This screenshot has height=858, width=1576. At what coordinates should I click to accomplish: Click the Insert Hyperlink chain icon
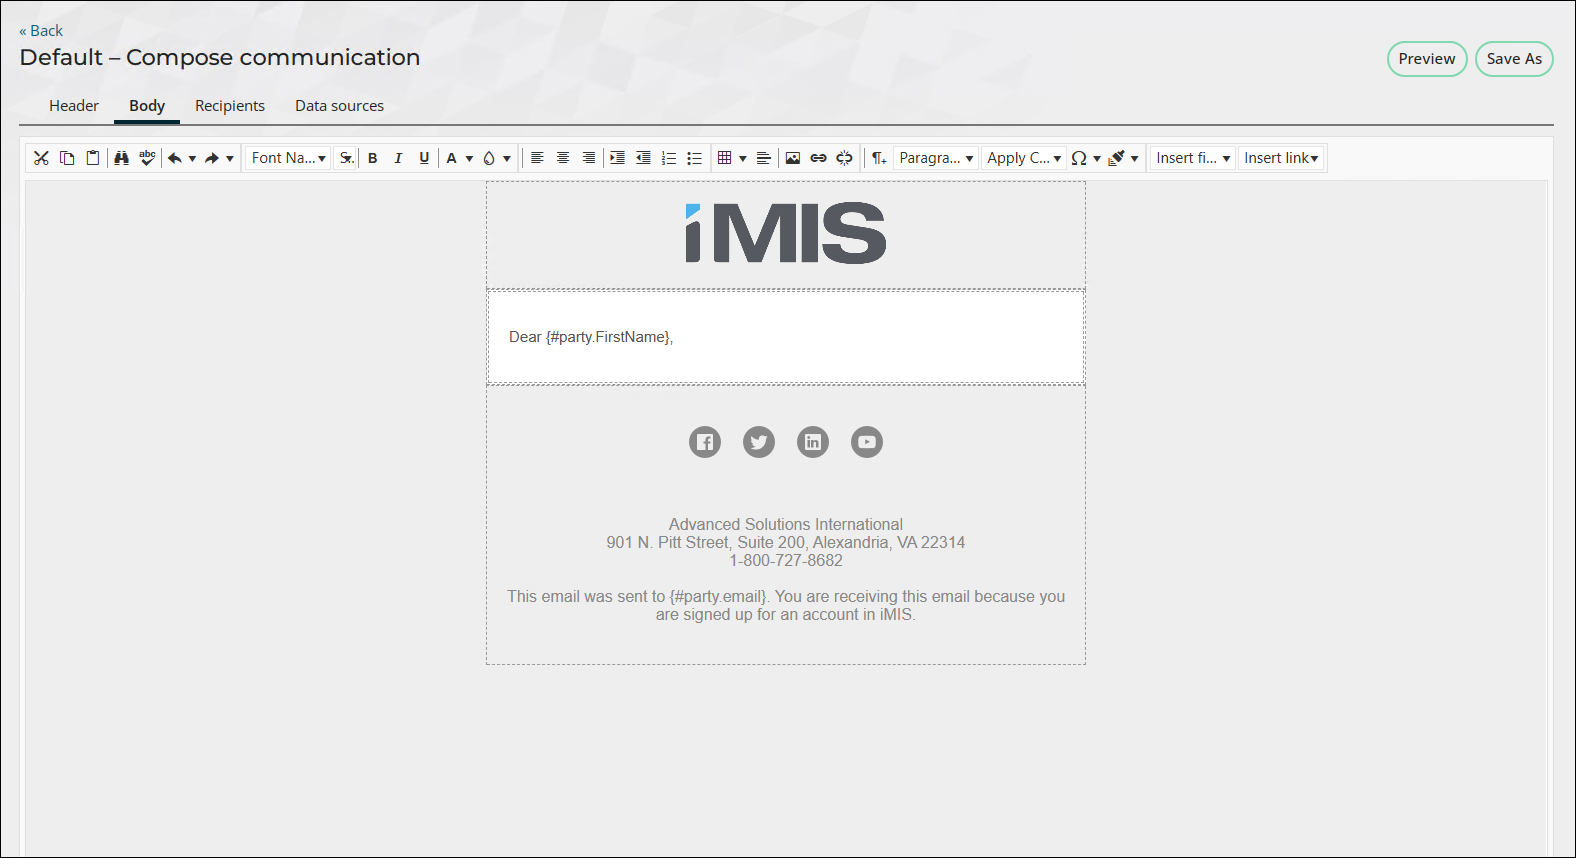(x=819, y=158)
